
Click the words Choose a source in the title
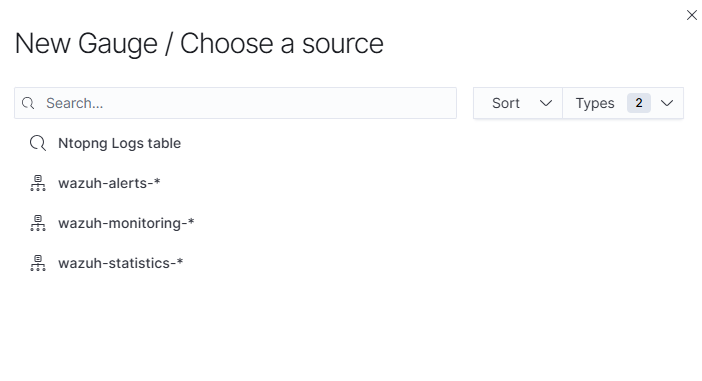[x=282, y=43]
